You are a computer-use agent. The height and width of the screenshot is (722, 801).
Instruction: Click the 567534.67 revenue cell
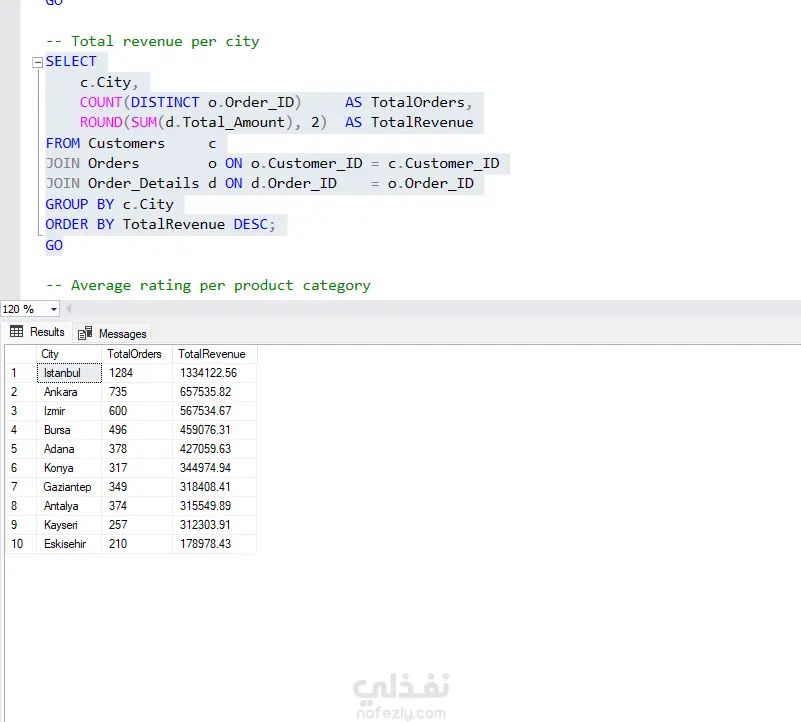click(x=215, y=411)
